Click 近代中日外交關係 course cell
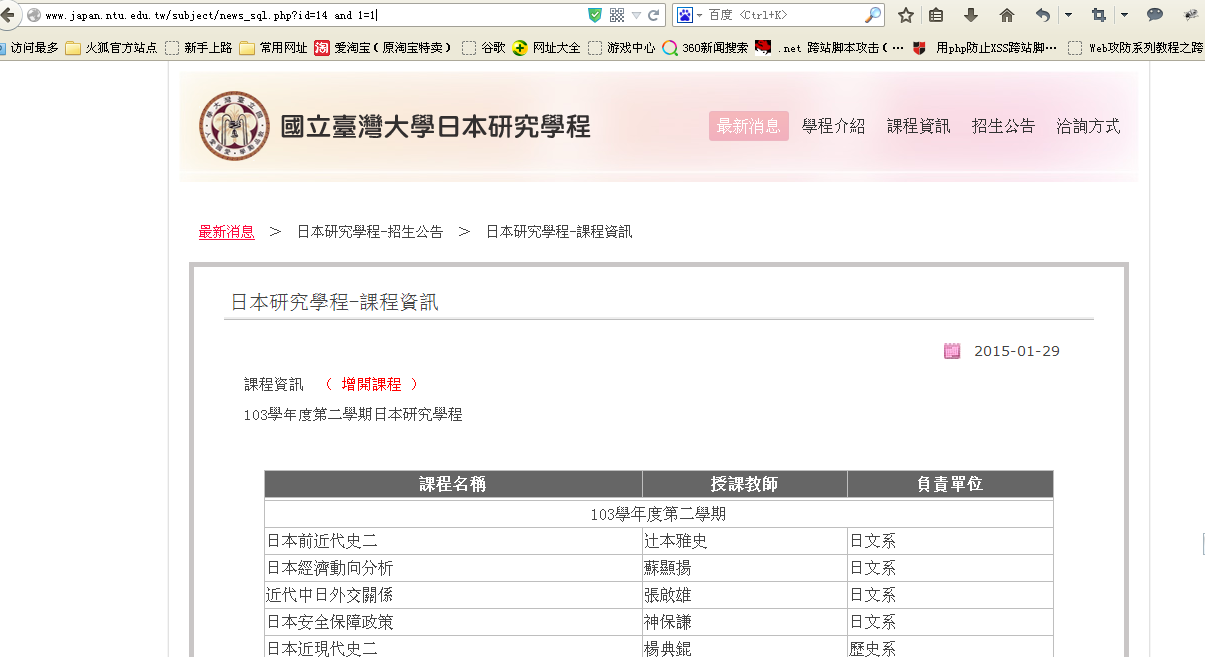This screenshot has width=1205, height=657. [453, 595]
